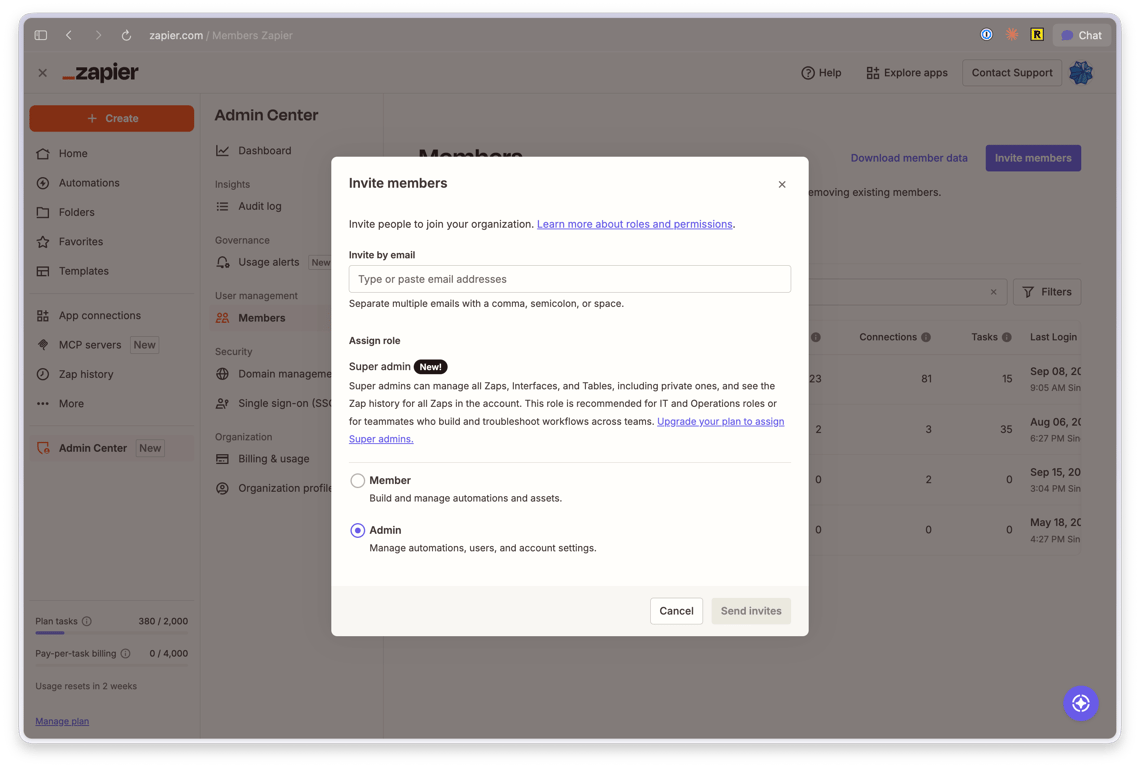Open Favorites star item
Viewport: 1140px width, 768px height.
click(80, 241)
